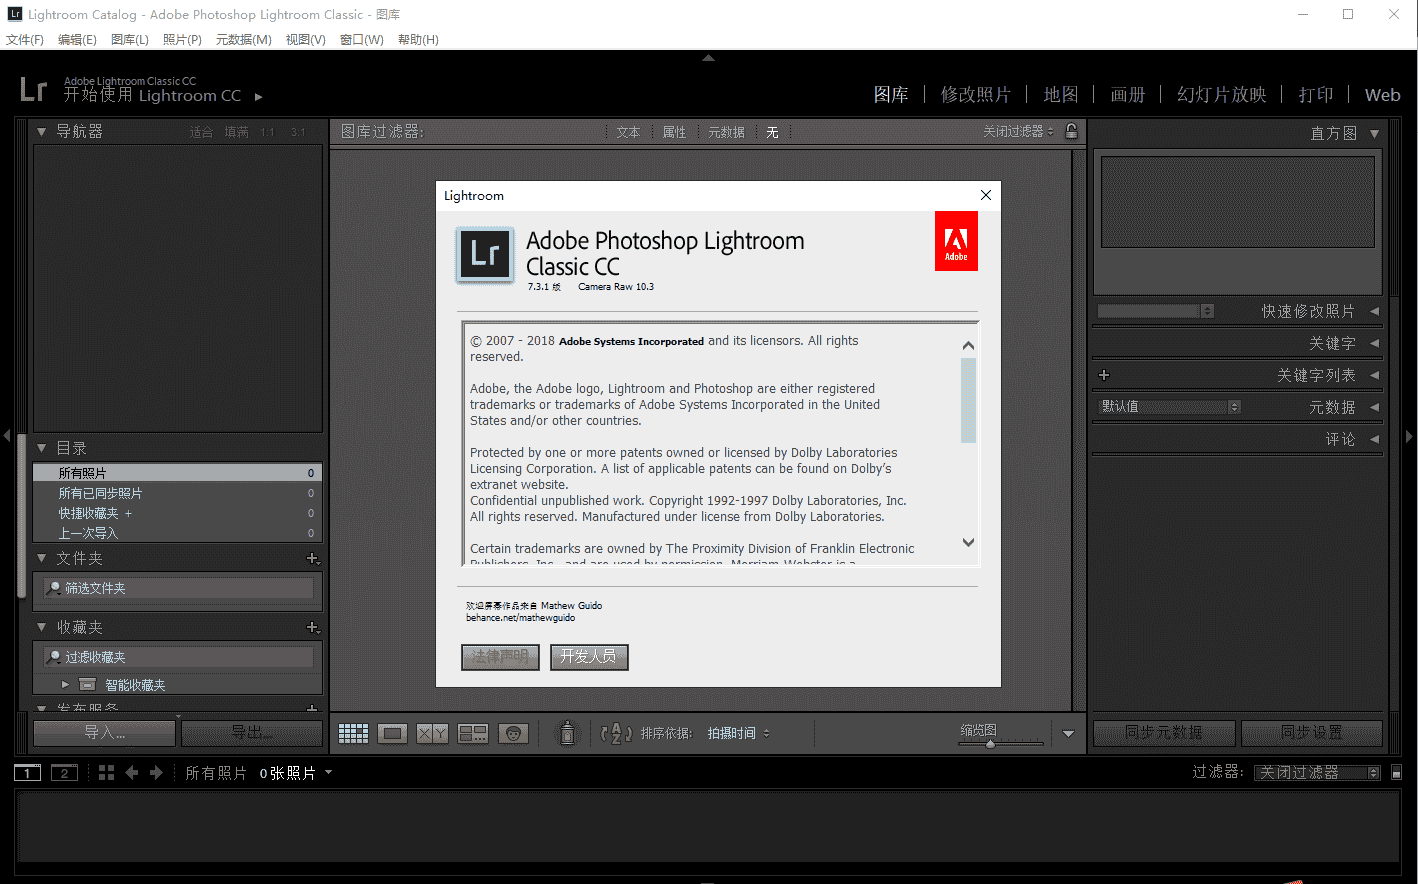This screenshot has width=1418, height=884.
Task: Click the Lightroom logo icon
Action: 33,89
